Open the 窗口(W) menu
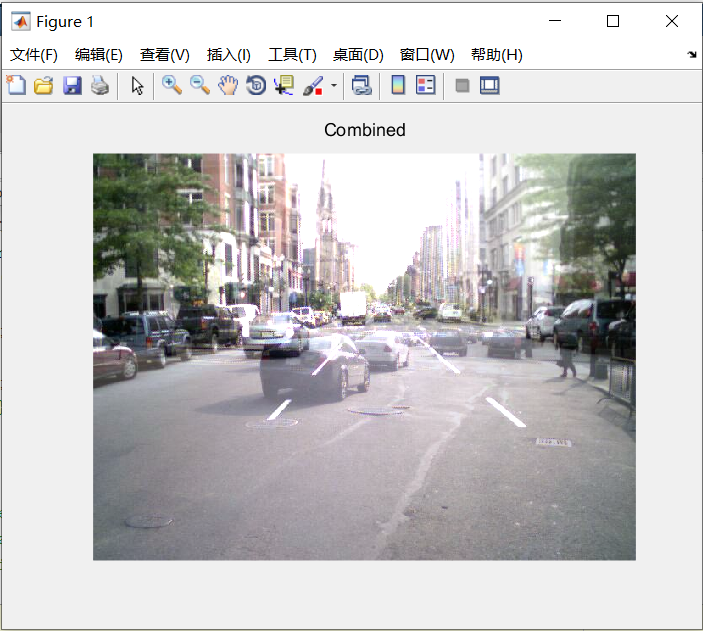Screen dimensions: 703x631 coord(427,55)
